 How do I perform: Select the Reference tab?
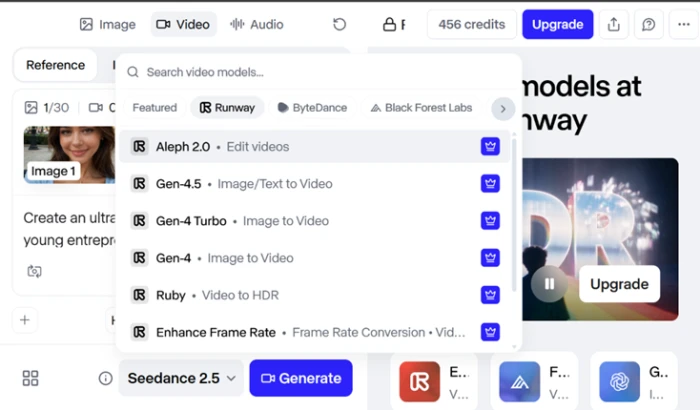[x=55, y=65]
